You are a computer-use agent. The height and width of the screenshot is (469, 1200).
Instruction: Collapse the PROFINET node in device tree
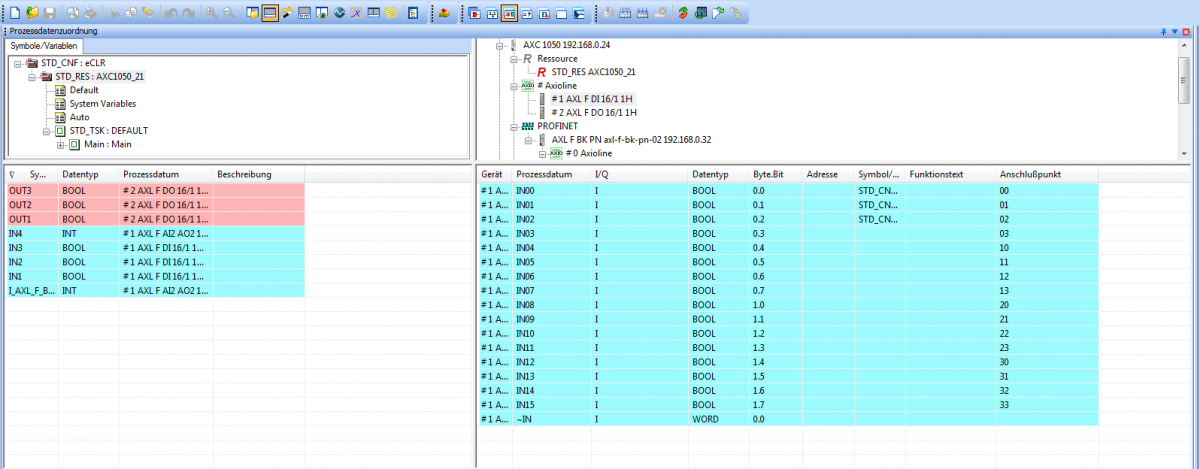[513, 126]
